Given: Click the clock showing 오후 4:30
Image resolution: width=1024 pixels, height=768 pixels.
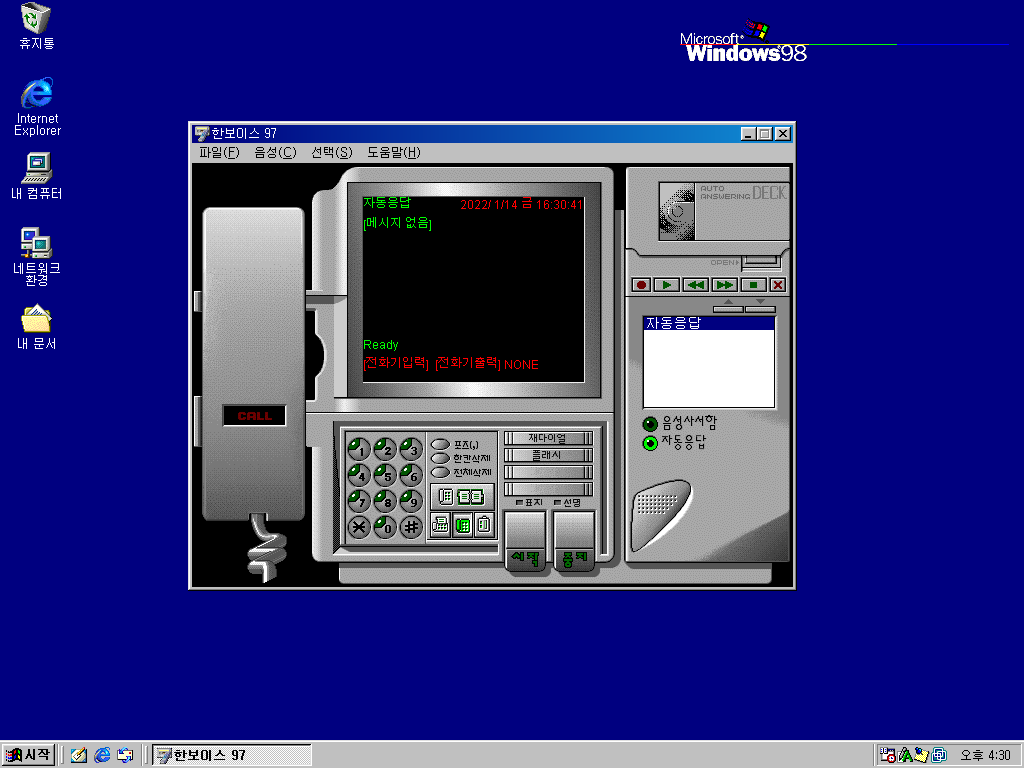Looking at the screenshot, I should [985, 756].
